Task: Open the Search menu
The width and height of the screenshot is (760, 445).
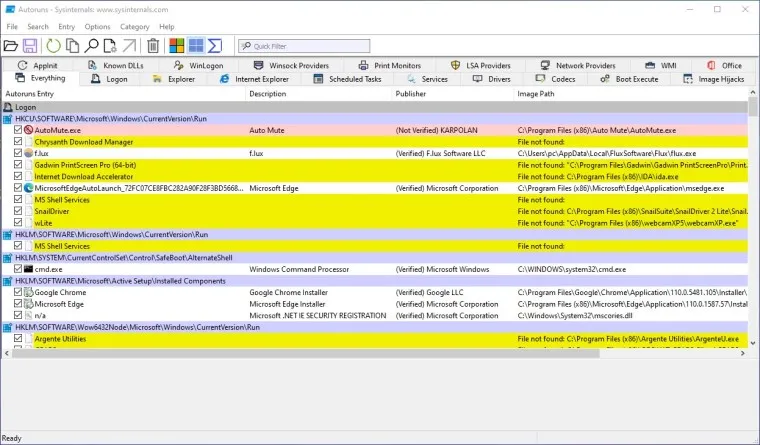Action: click(38, 27)
